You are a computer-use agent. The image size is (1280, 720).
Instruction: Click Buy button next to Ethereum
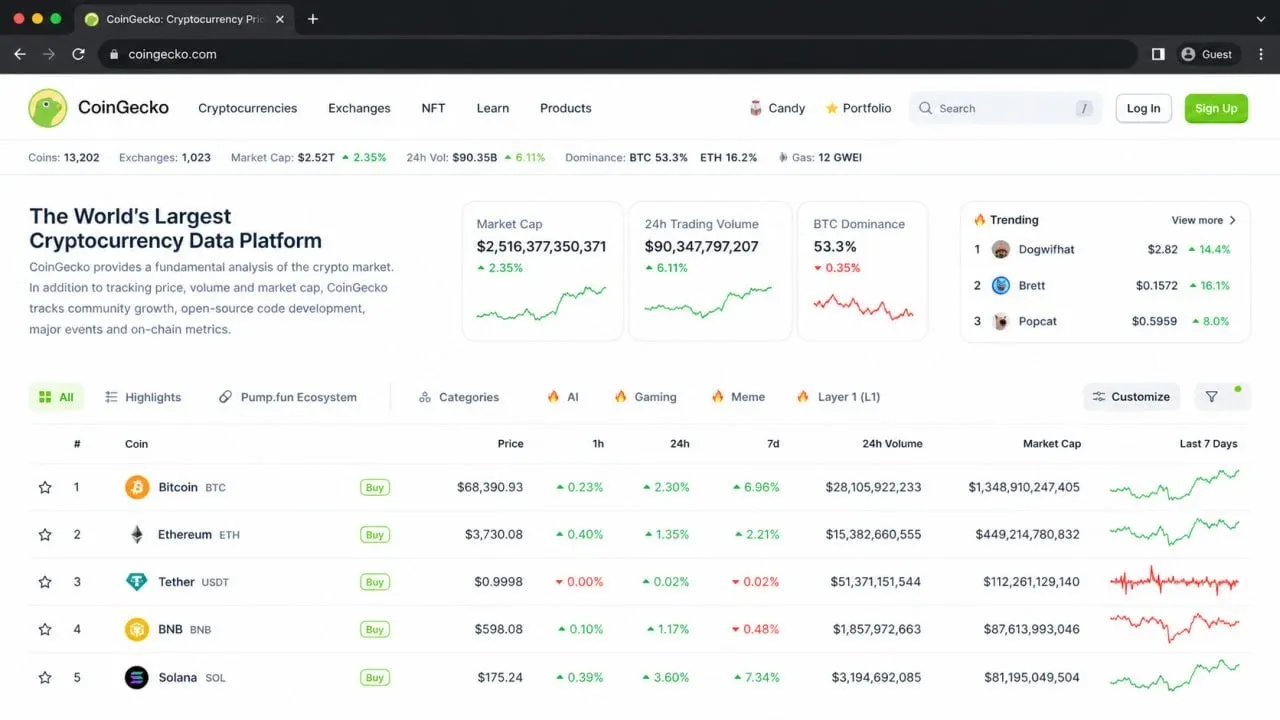[375, 535]
